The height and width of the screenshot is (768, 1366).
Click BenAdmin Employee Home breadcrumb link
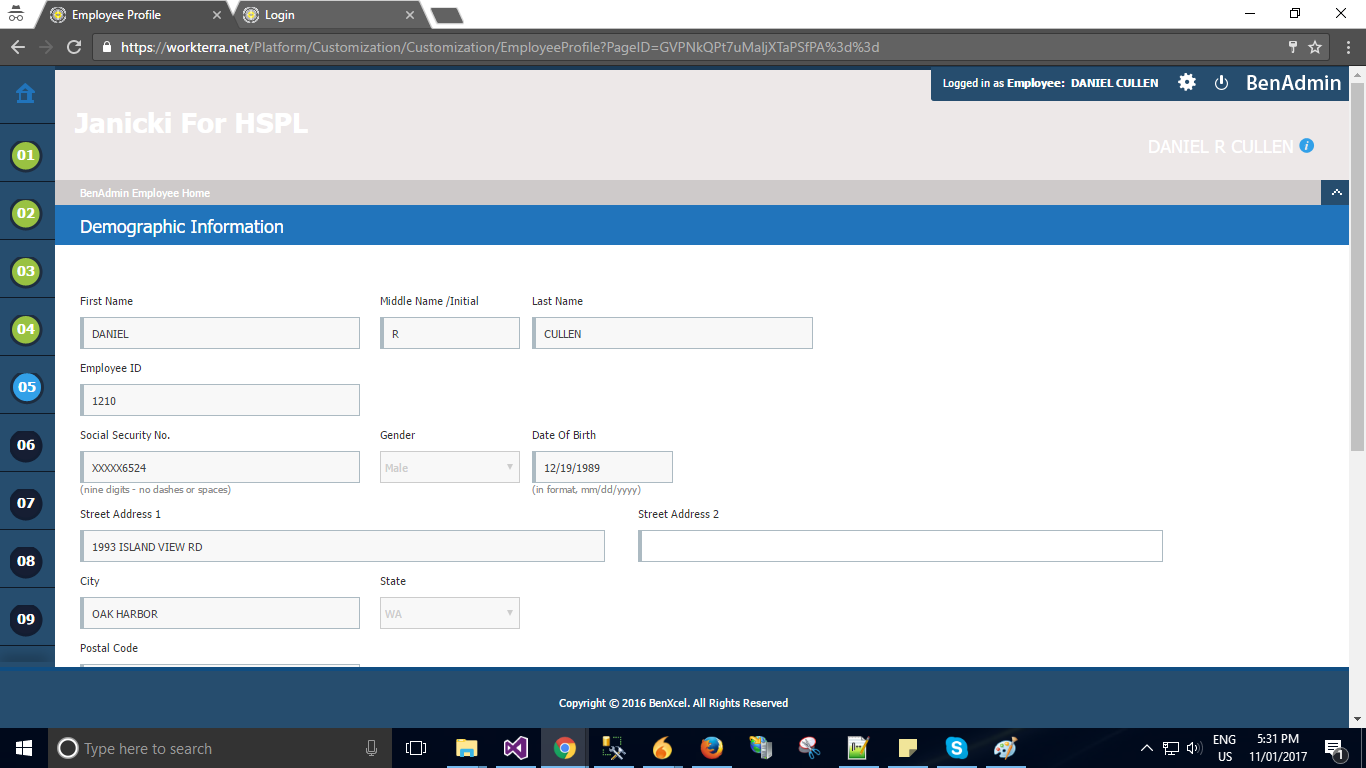pyautogui.click(x=145, y=193)
